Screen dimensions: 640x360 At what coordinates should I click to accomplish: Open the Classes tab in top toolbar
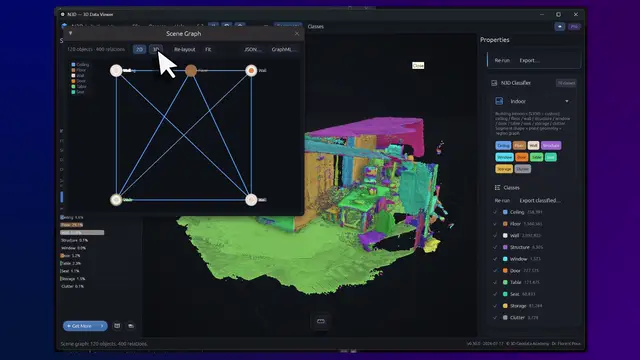[x=316, y=27]
